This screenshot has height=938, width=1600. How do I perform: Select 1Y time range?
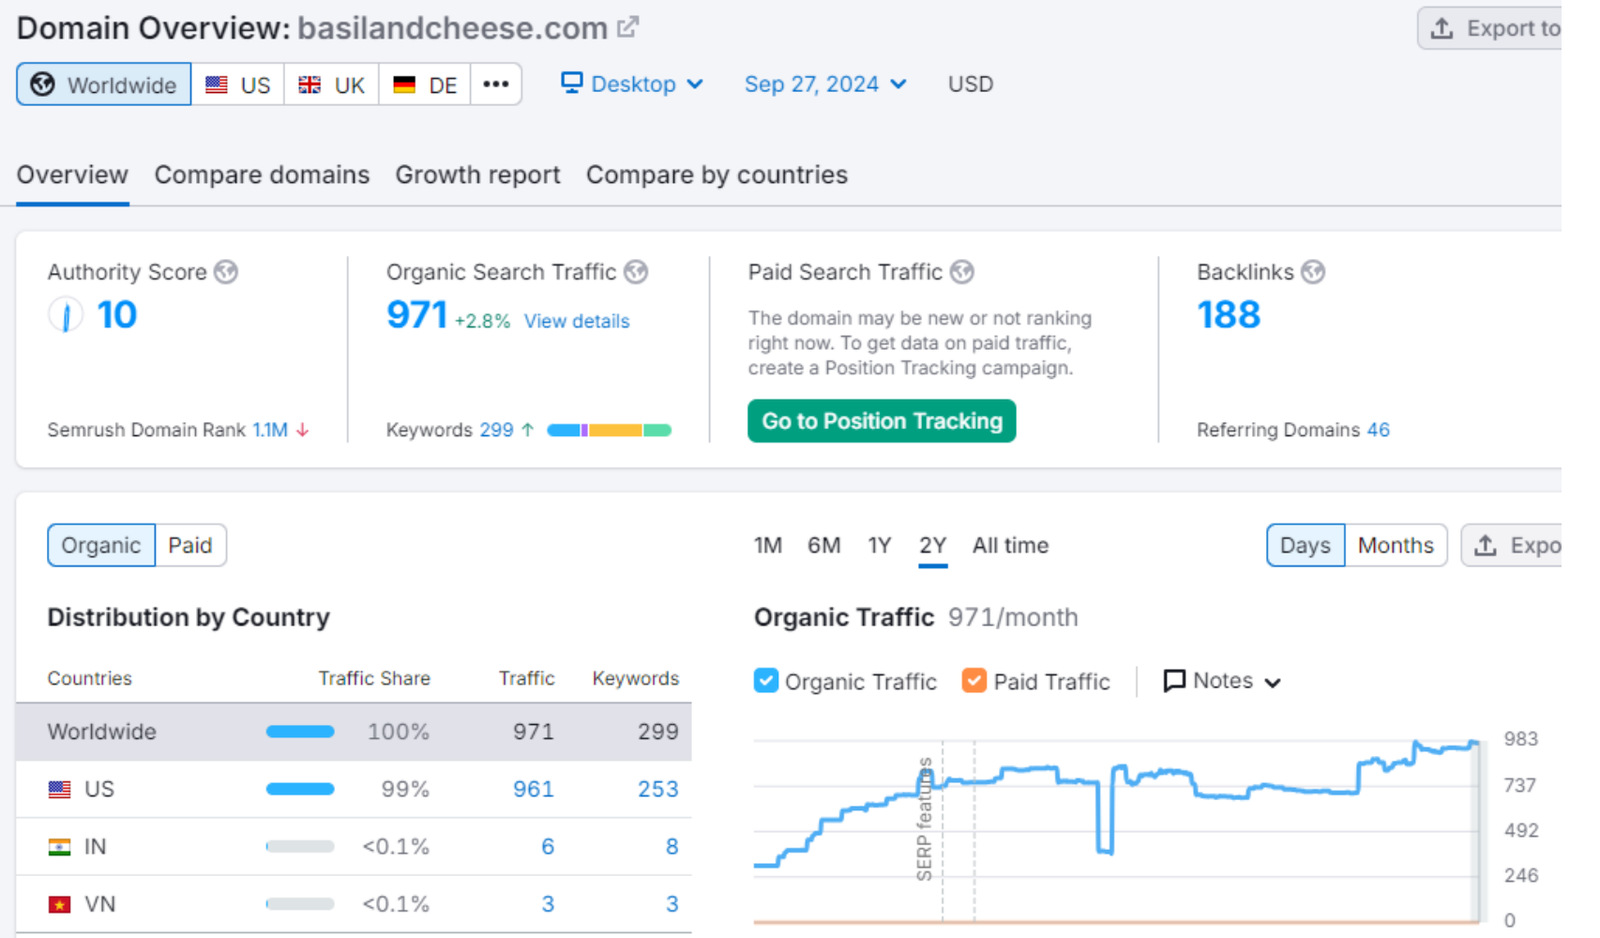click(x=879, y=545)
